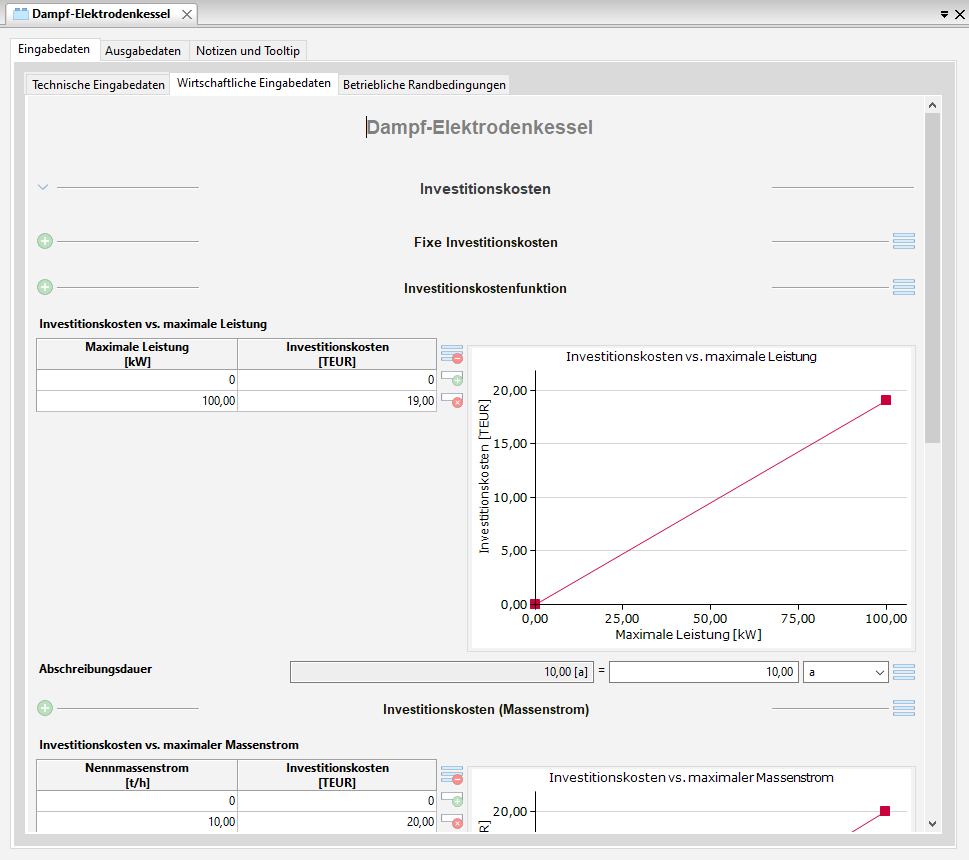Click the Dampf-Elektrodenkessel page title text
The height and width of the screenshot is (860, 969).
pyautogui.click(x=480, y=127)
